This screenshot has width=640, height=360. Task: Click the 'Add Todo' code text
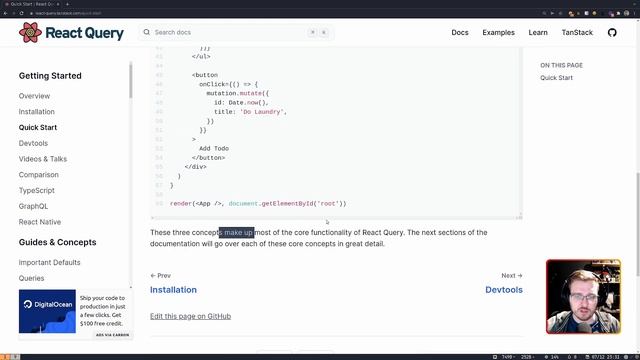coord(214,149)
